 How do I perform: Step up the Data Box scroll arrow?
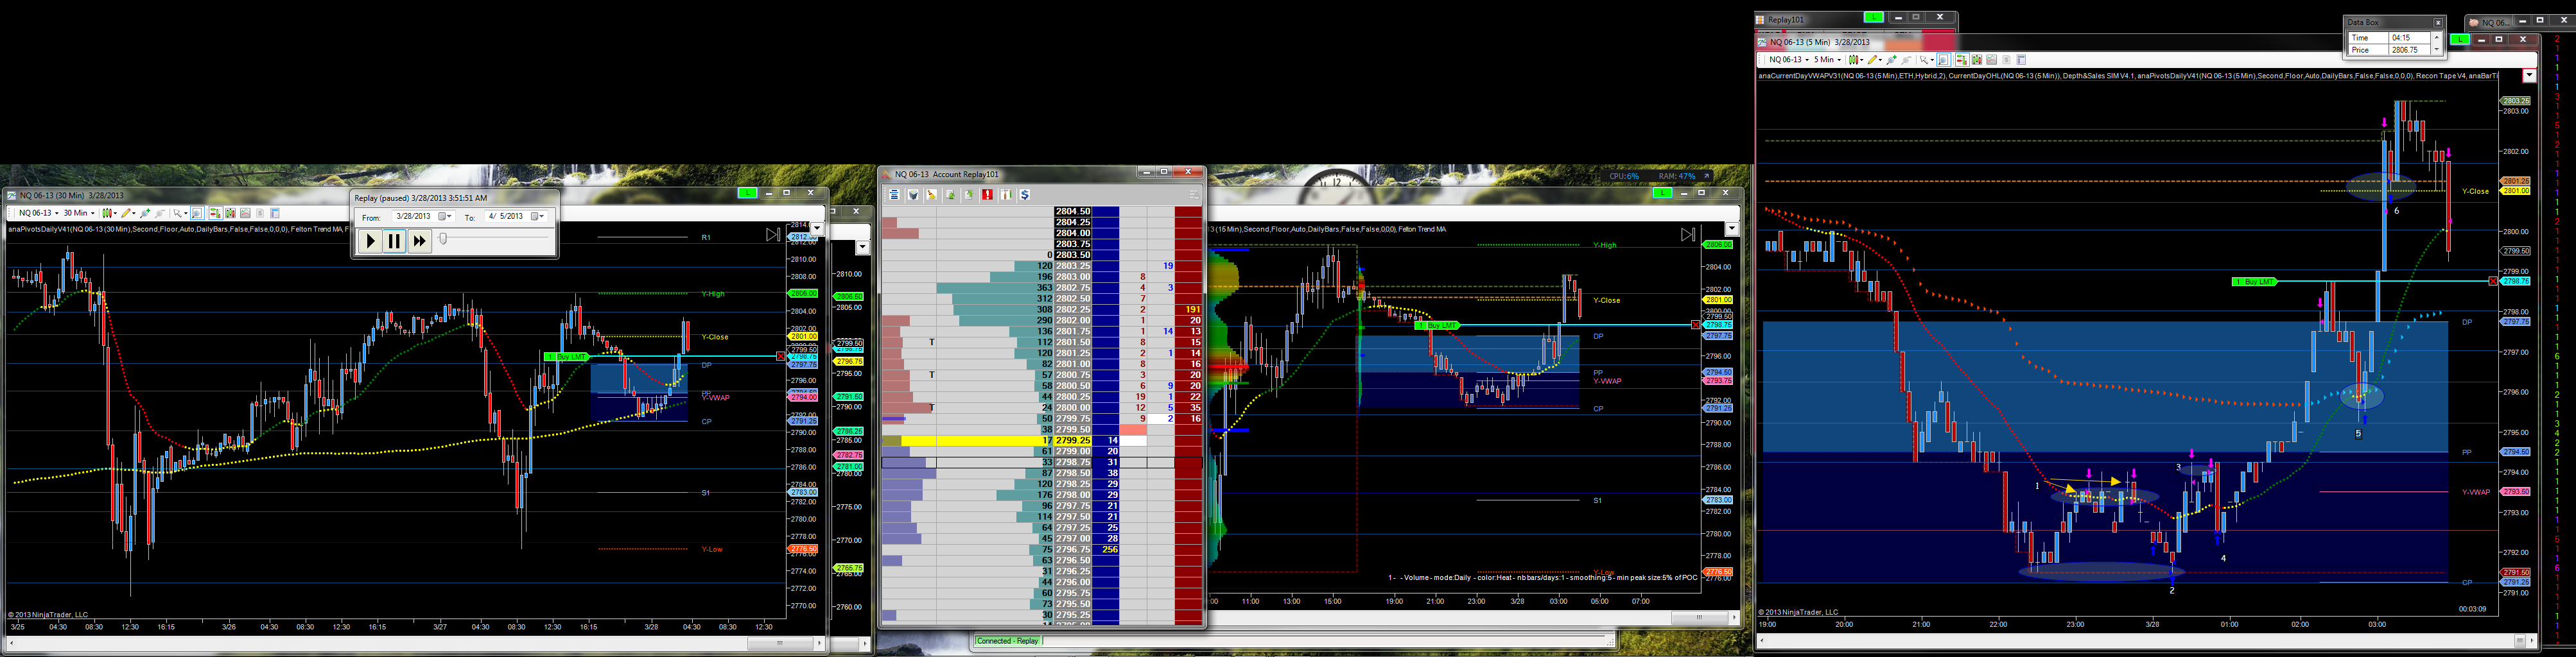[x=2437, y=37]
